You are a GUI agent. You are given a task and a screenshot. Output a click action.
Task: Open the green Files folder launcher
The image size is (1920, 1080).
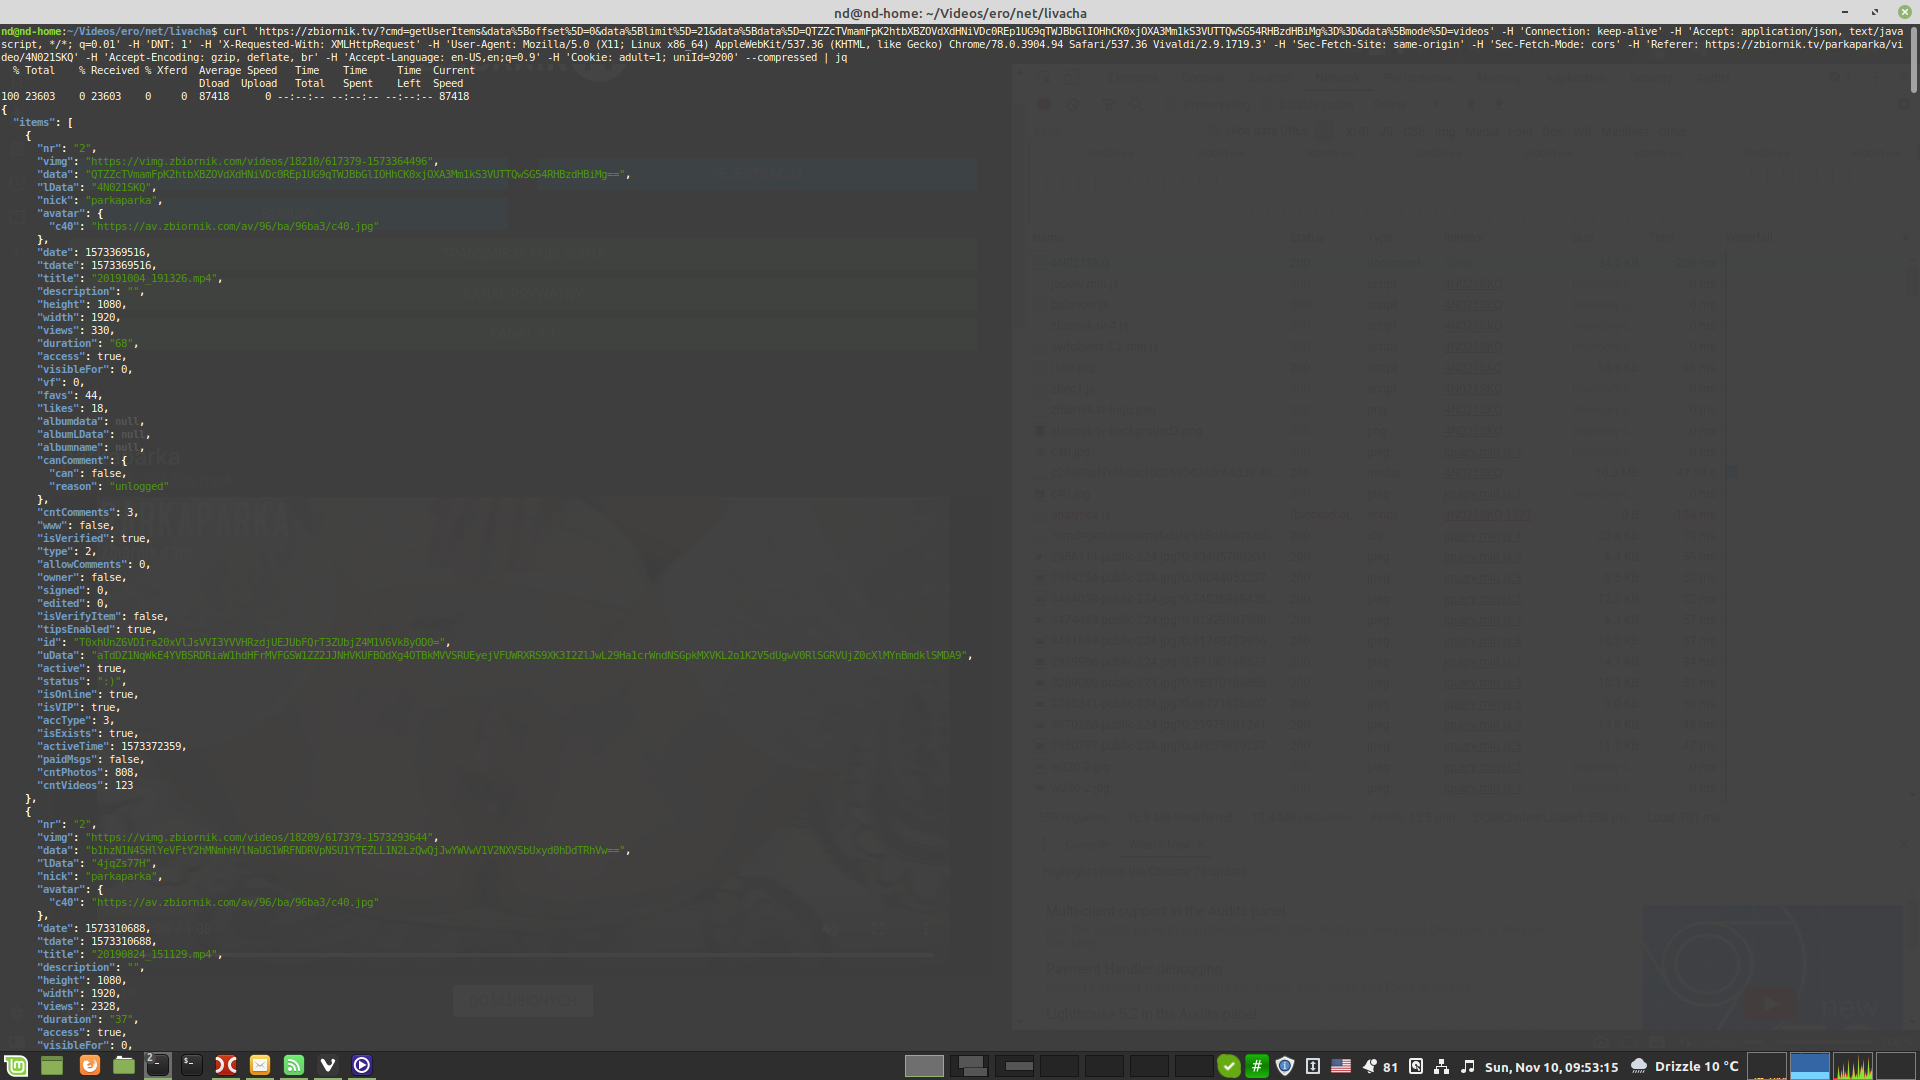(x=124, y=1066)
